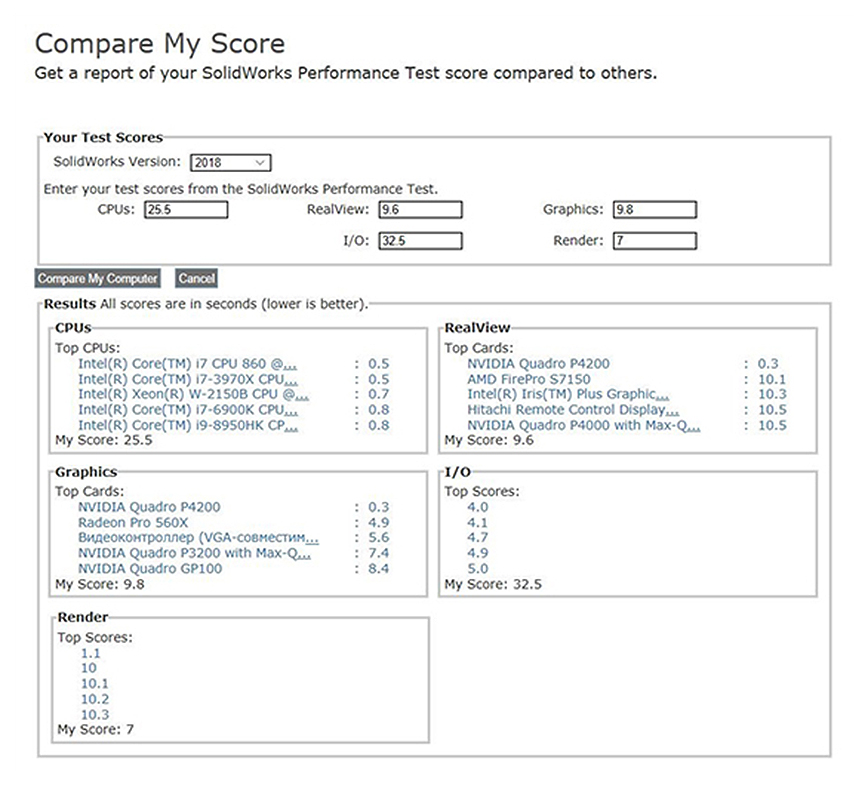Click the 'Compare My Score' heading
The width and height of the screenshot is (868, 785).
[160, 44]
